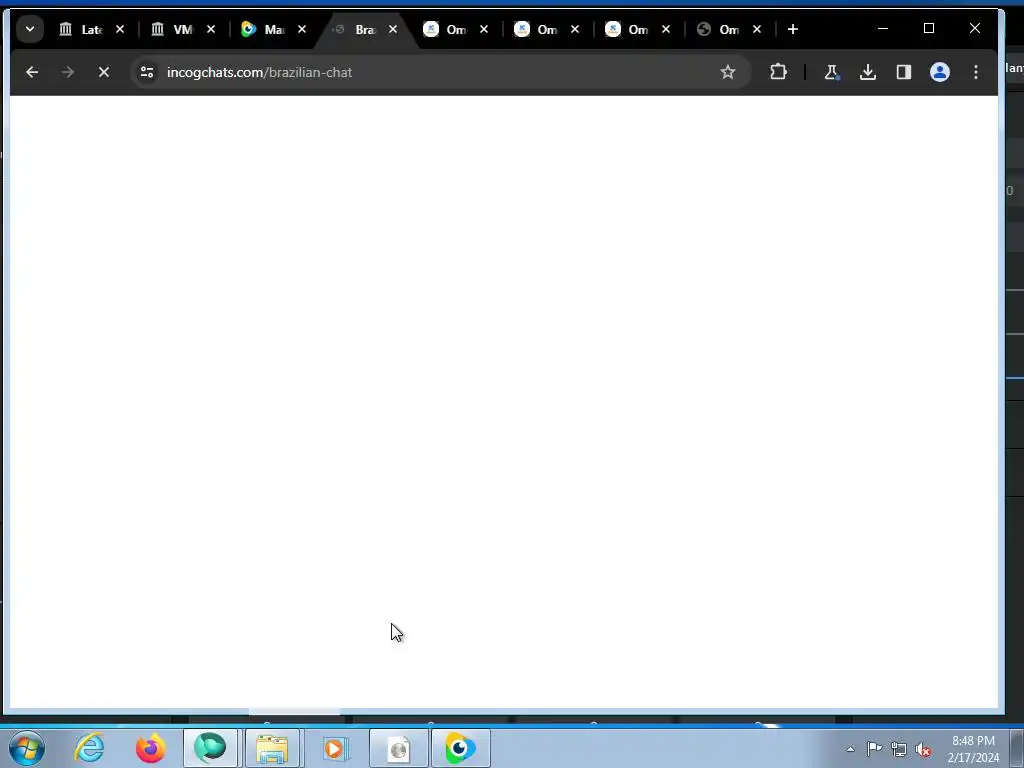Click the forward navigation arrow
The width and height of the screenshot is (1024, 768).
68,72
